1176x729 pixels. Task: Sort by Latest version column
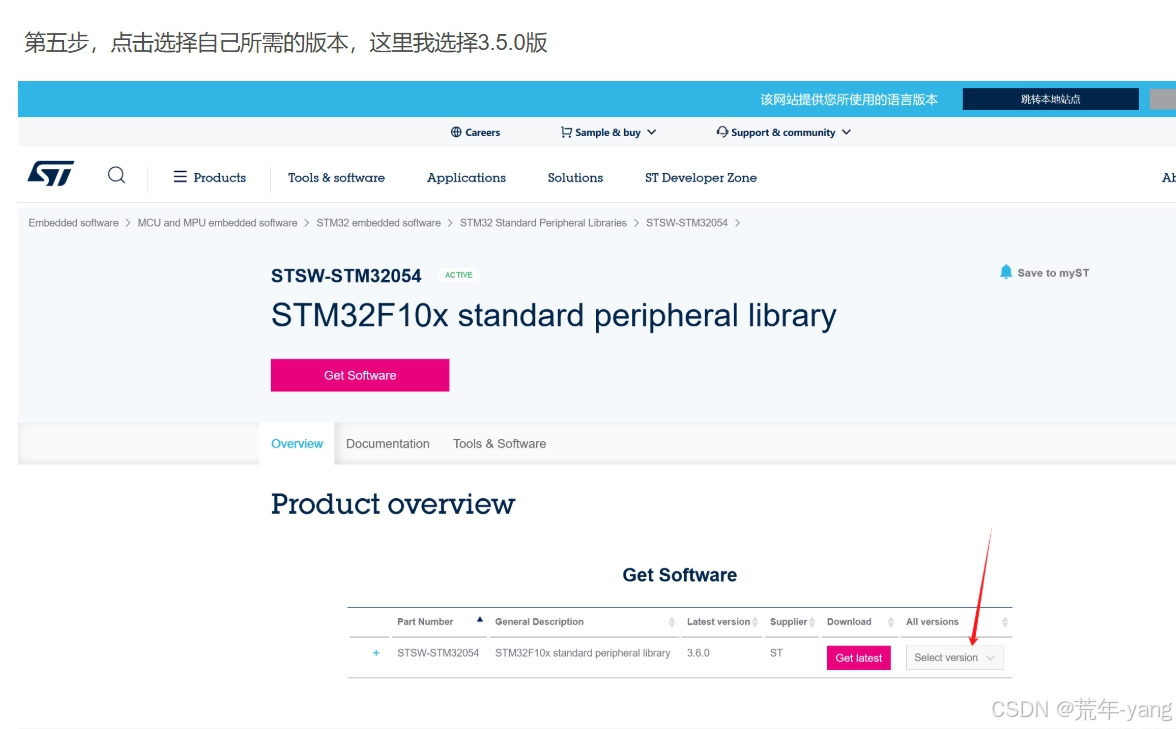[722, 622]
